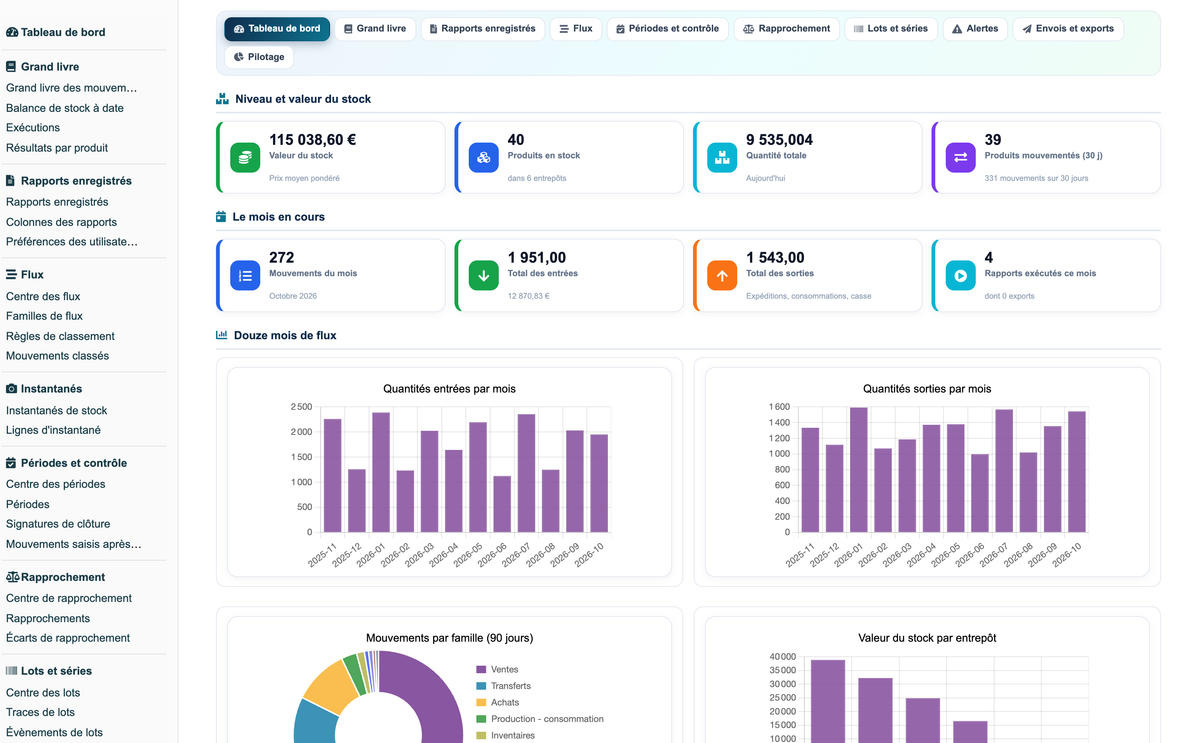The image size is (1200, 743).
Task: Select the Envois et exports tab
Action: click(x=1068, y=29)
